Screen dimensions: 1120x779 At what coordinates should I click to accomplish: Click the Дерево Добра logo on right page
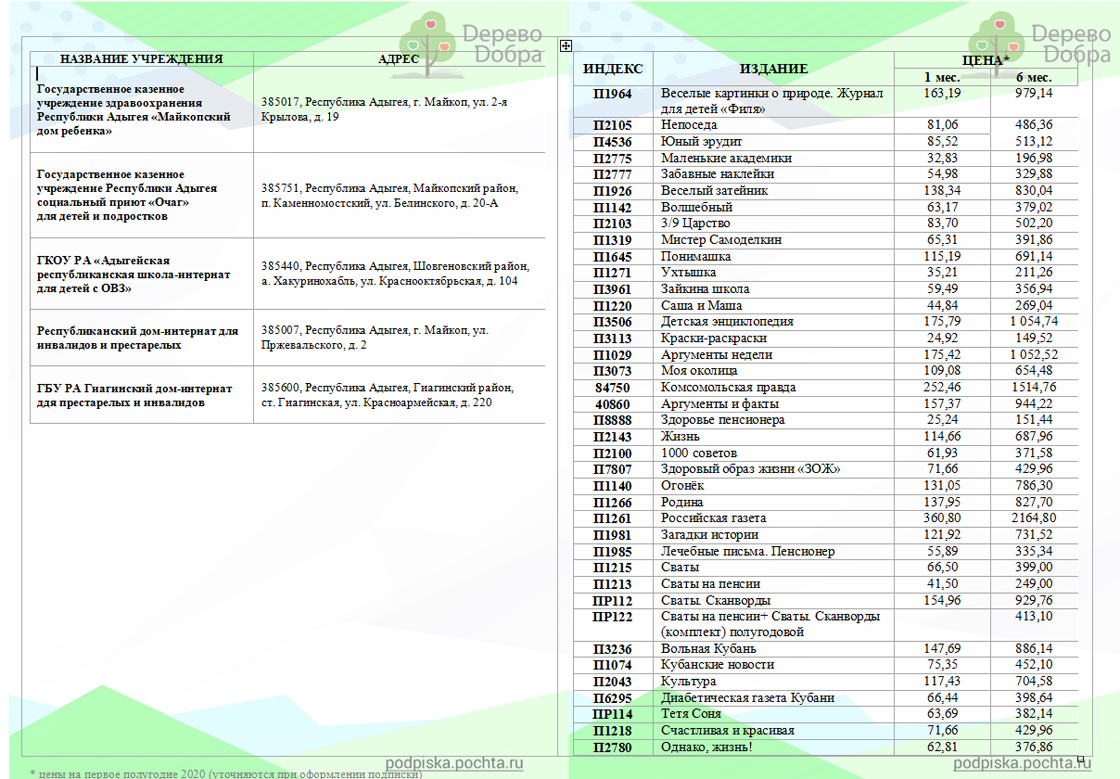[1040, 44]
